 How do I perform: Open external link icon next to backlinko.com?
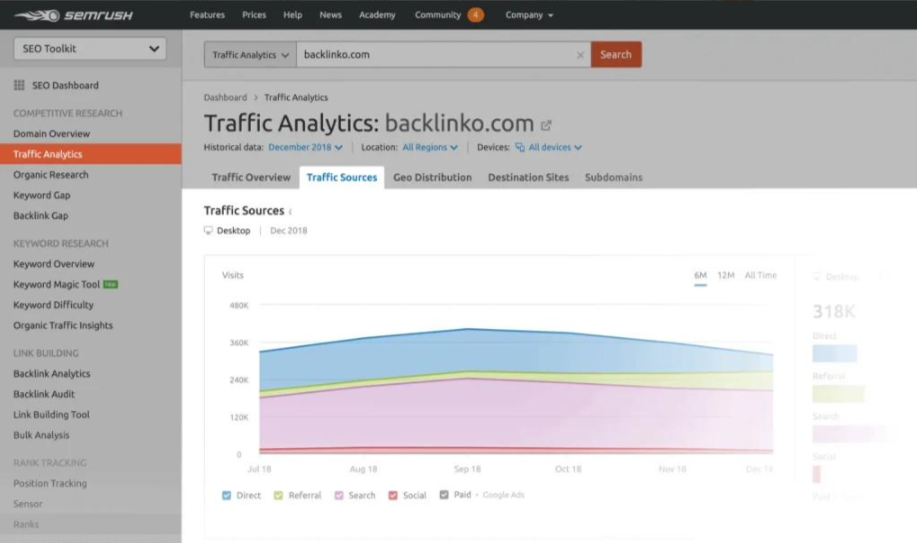pyautogui.click(x=546, y=126)
